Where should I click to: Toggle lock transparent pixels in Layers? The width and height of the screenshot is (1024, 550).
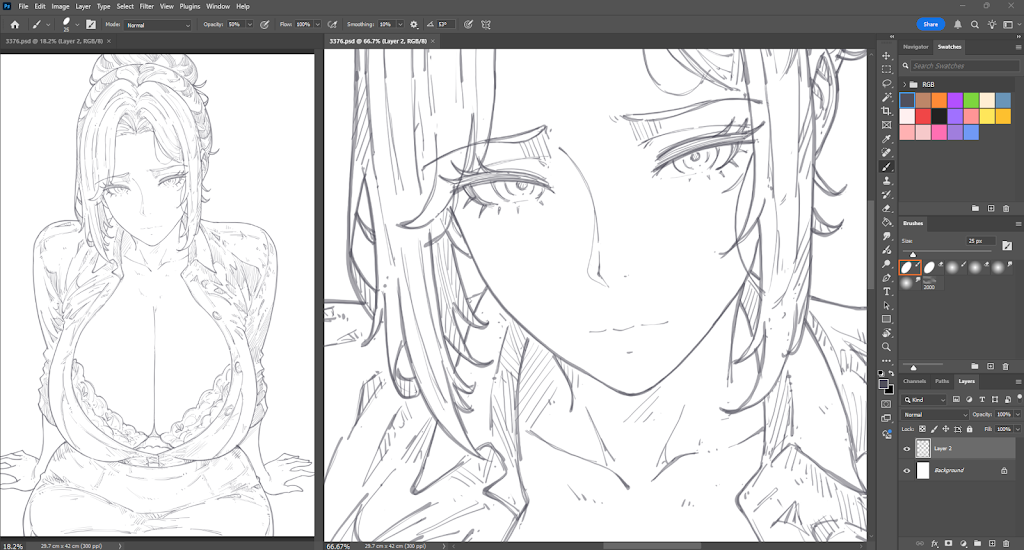pos(922,429)
